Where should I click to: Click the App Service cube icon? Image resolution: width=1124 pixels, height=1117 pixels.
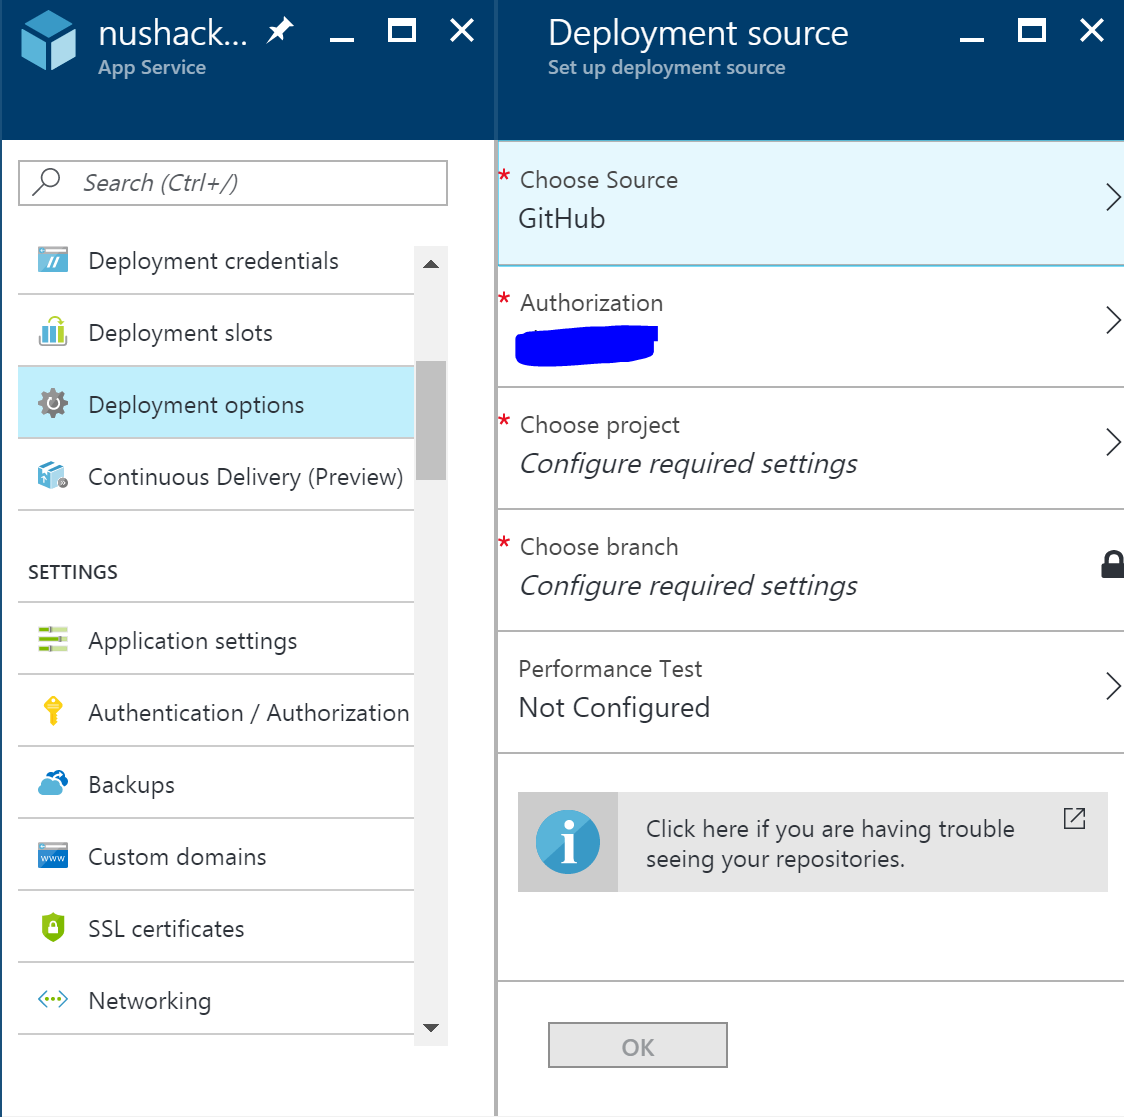(x=48, y=40)
